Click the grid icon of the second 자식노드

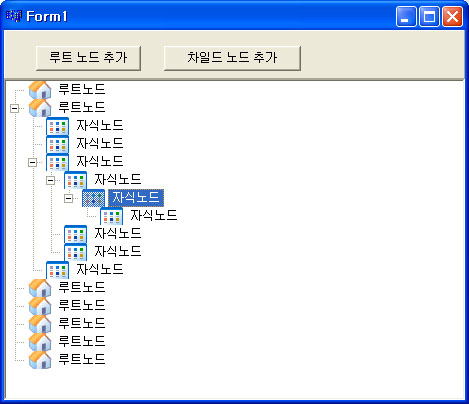point(58,144)
